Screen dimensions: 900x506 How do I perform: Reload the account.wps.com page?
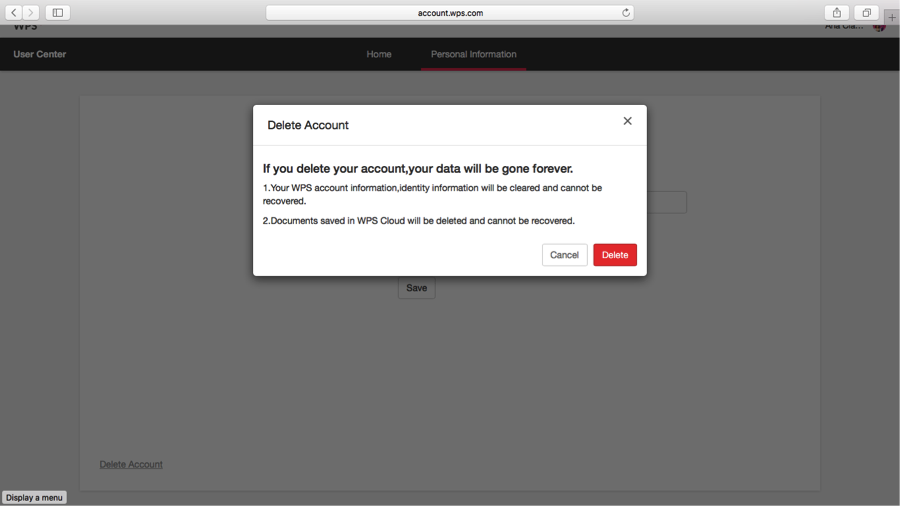pyautogui.click(x=626, y=13)
